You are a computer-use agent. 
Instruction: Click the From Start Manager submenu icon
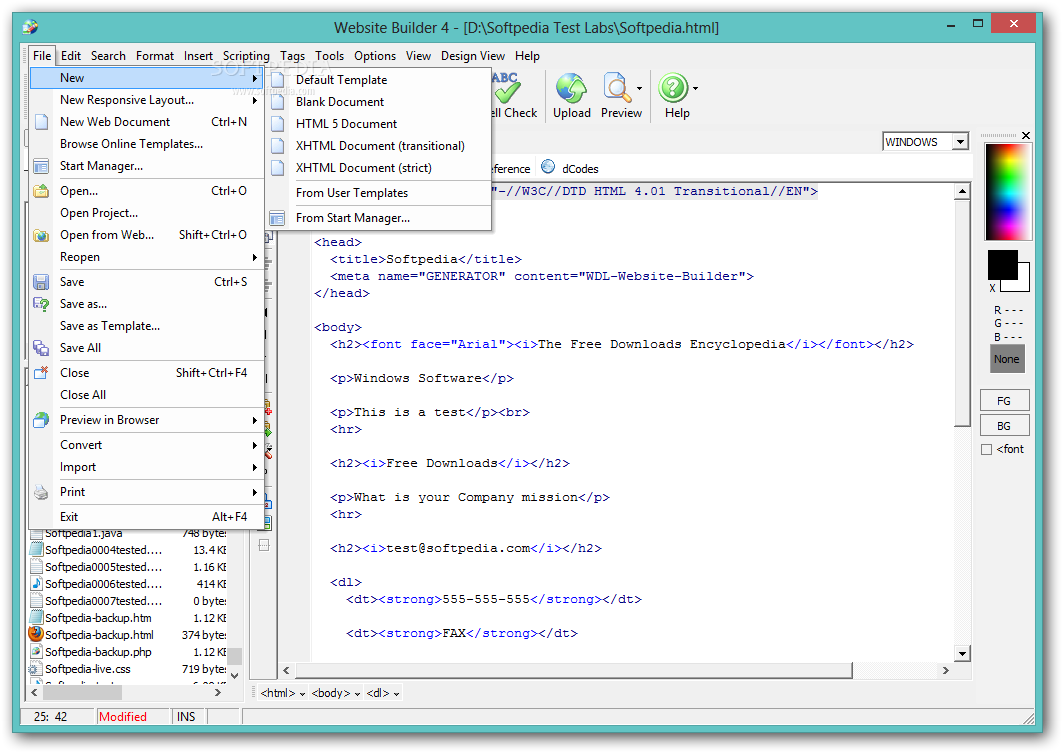[x=277, y=218]
